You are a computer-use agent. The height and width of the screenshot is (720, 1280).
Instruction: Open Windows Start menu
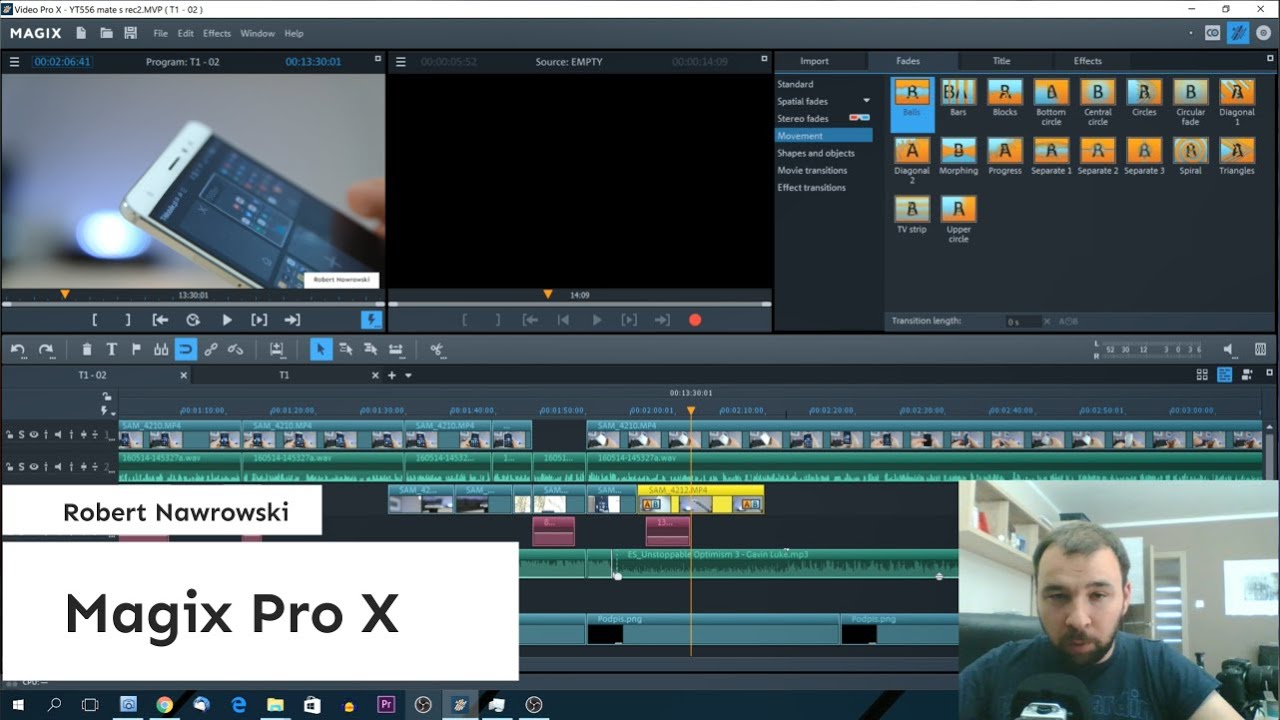coord(18,705)
